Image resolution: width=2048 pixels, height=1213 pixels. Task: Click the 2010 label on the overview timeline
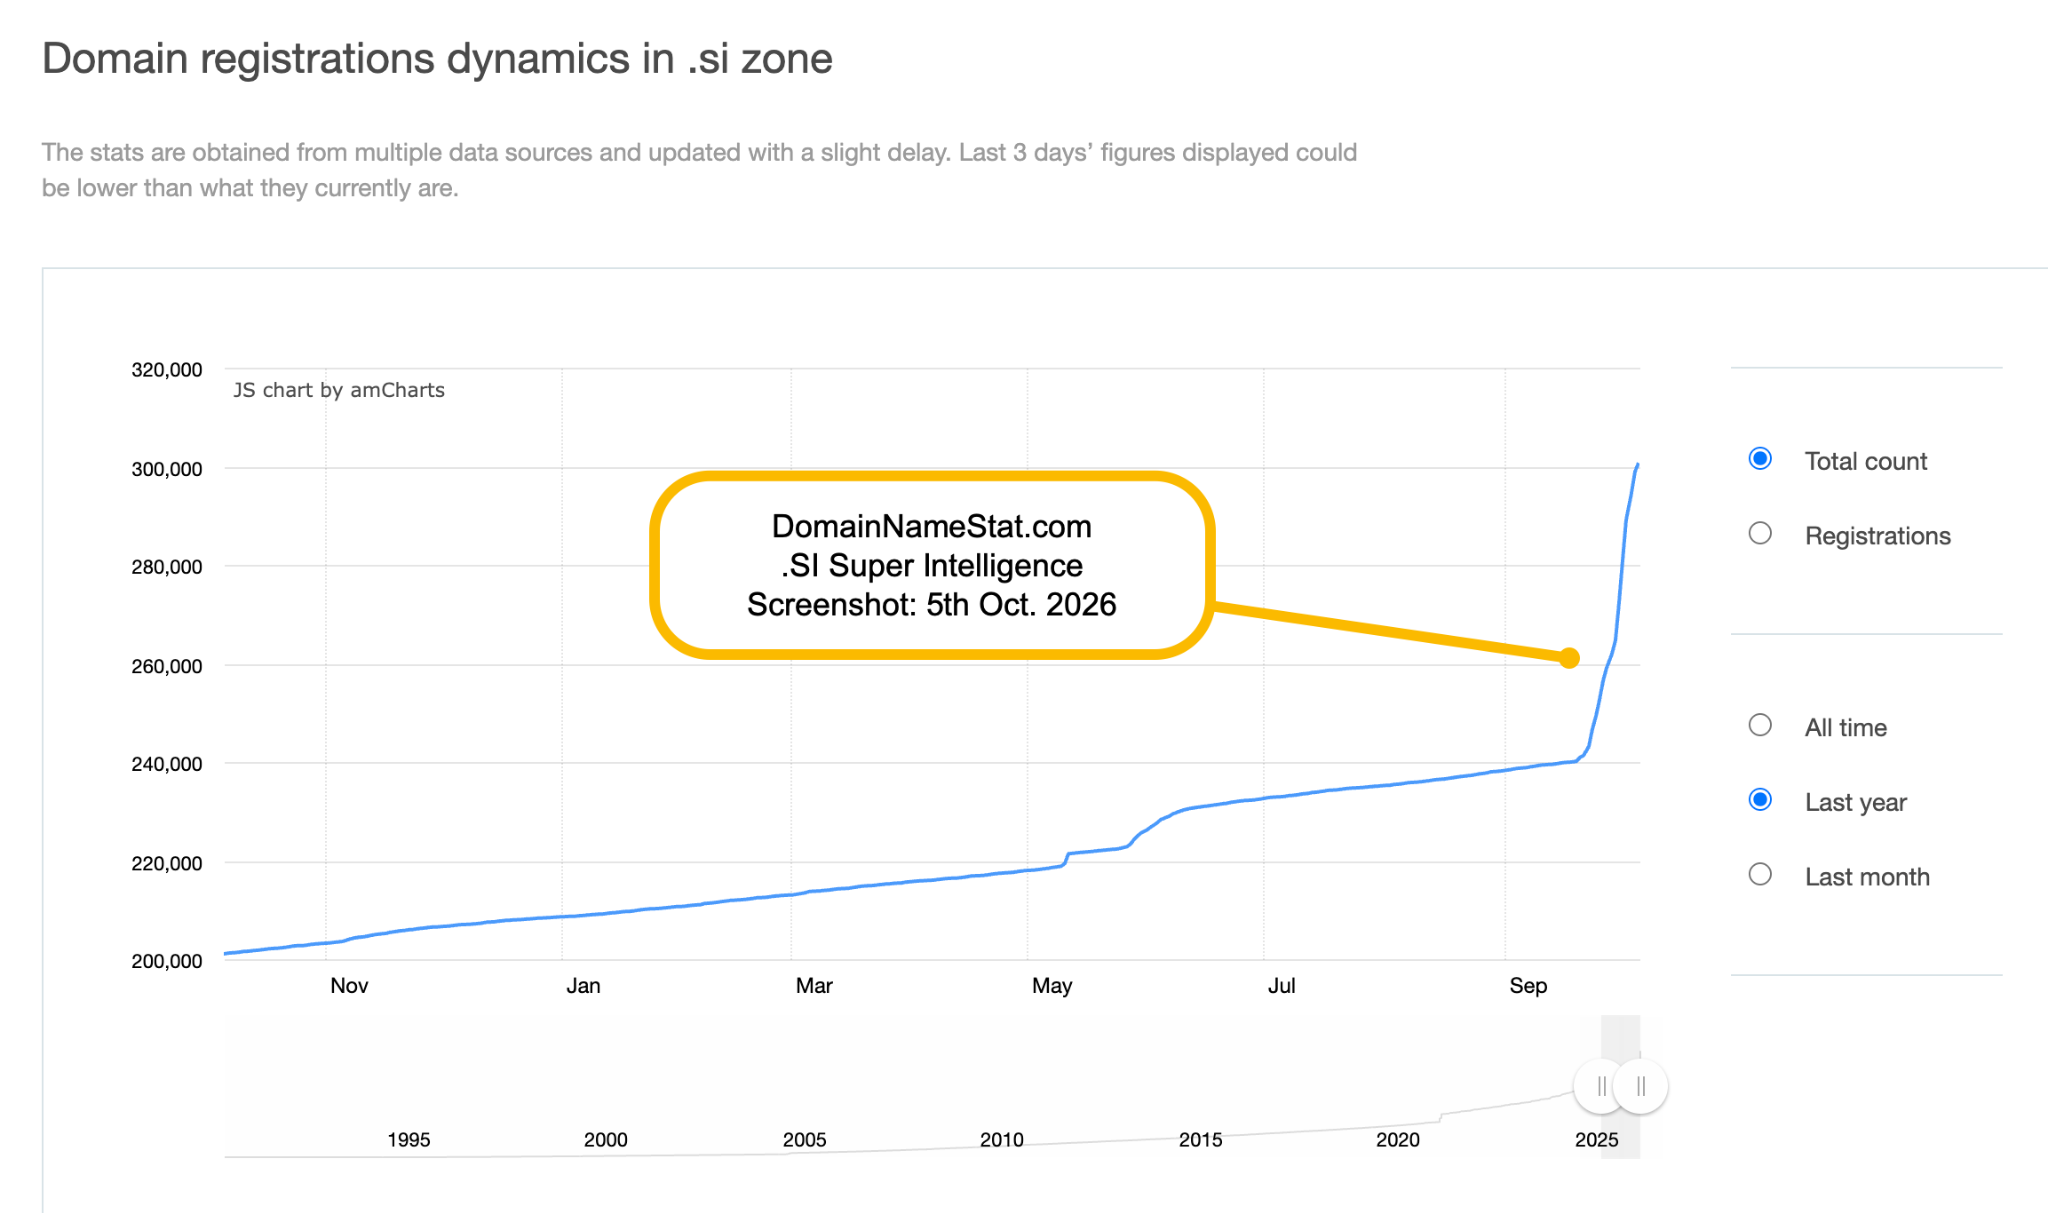pos(1001,1139)
